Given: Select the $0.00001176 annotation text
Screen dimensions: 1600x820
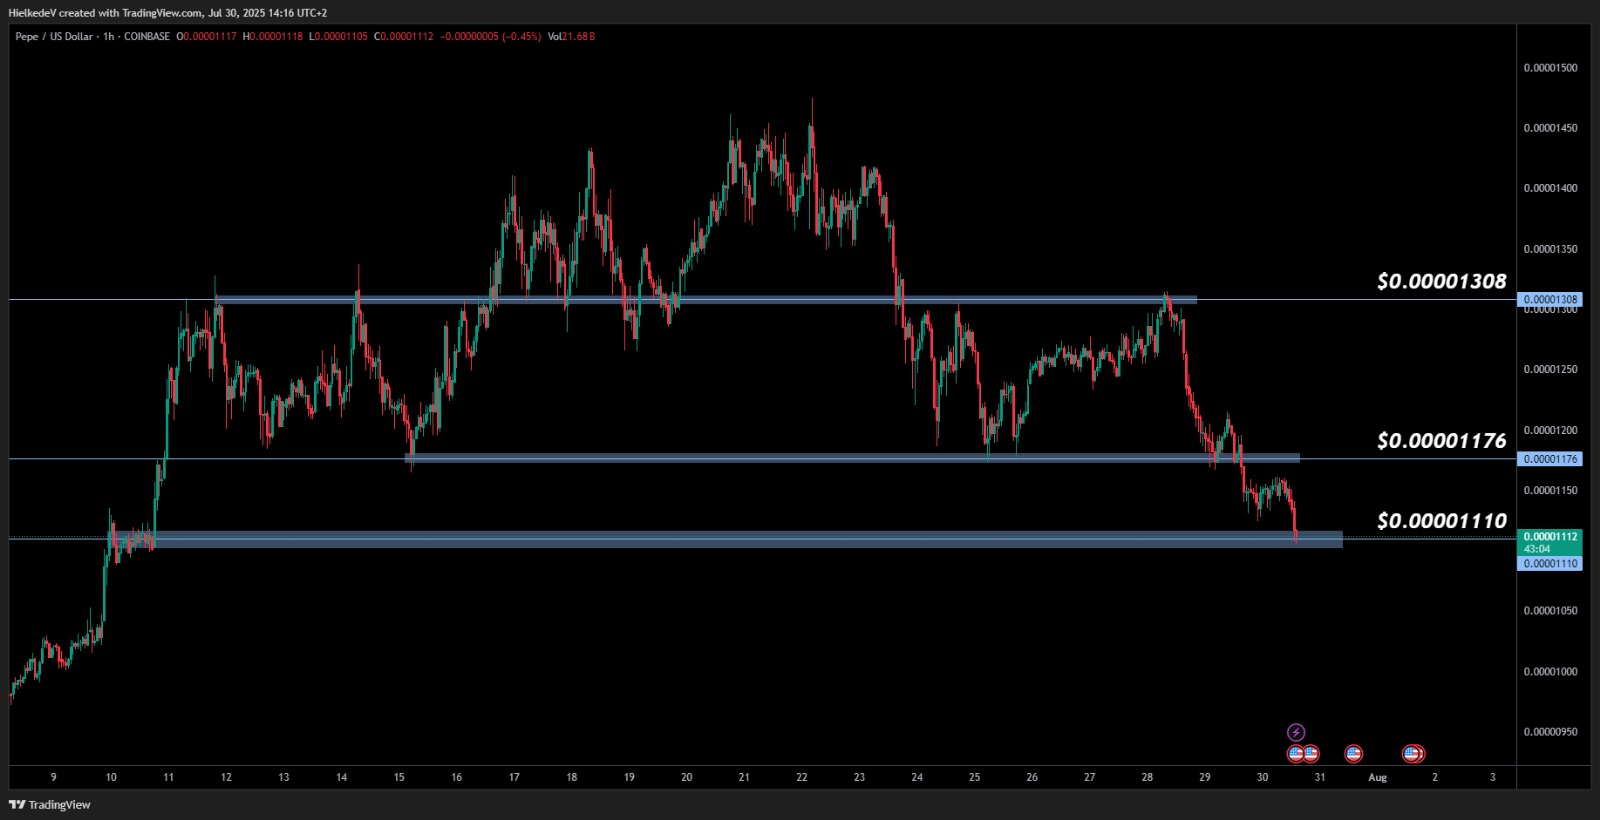Looking at the screenshot, I should tap(1442, 441).
